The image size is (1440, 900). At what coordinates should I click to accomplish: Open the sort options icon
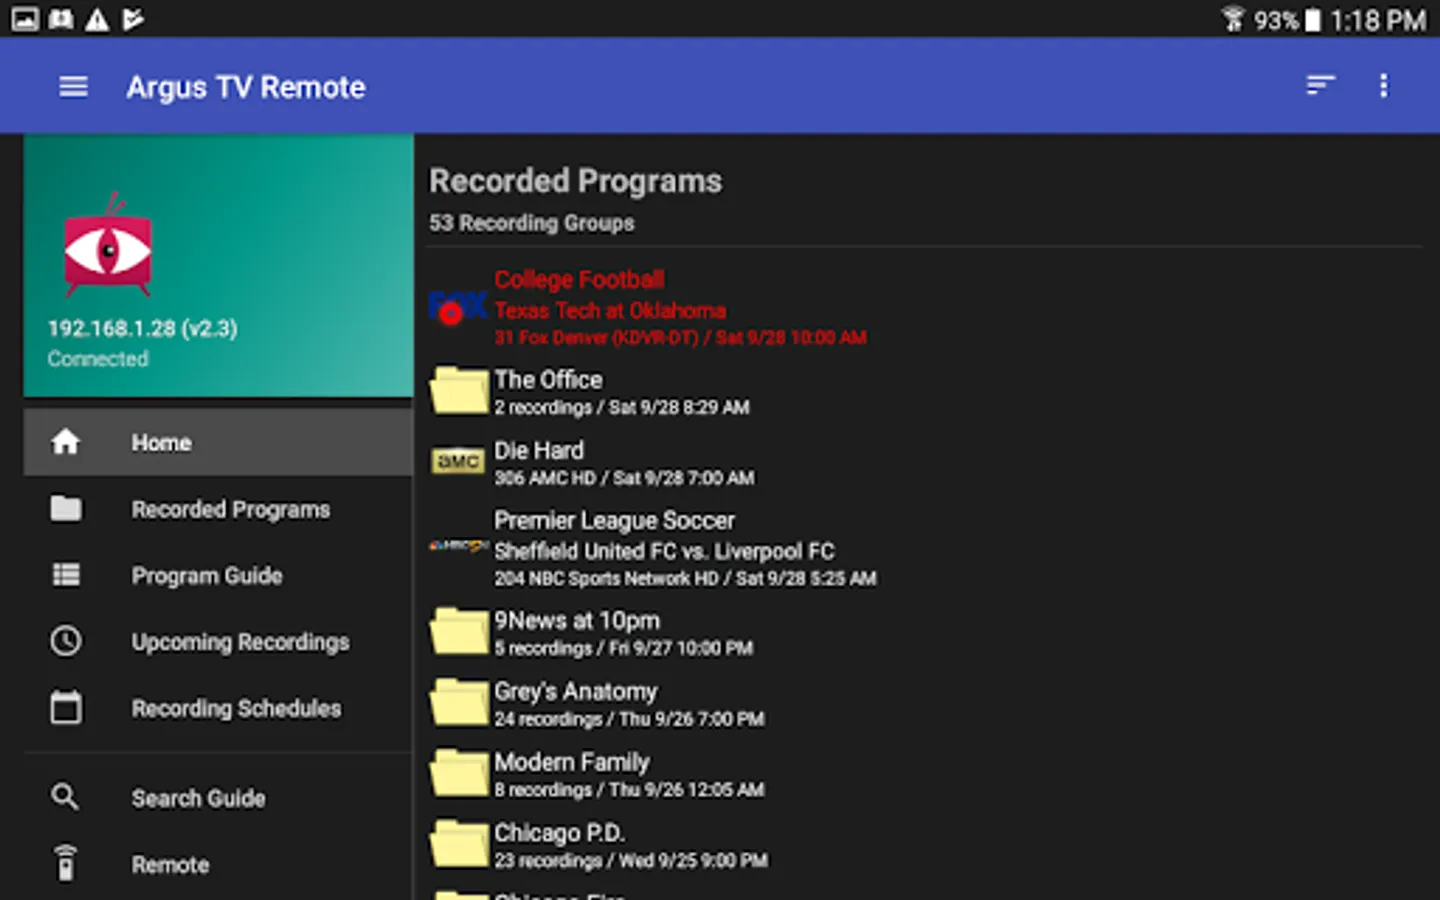(1320, 86)
